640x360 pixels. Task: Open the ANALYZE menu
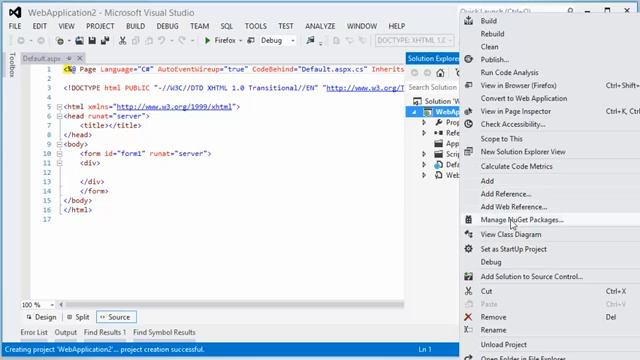(320, 26)
